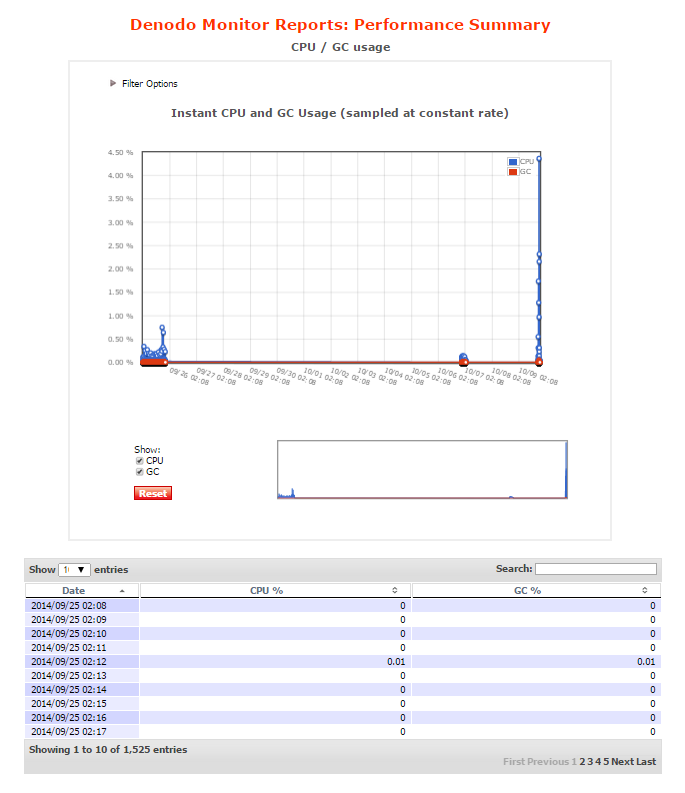Select the date cell 2014/09/25 02:10
685x793 pixels.
point(82,634)
